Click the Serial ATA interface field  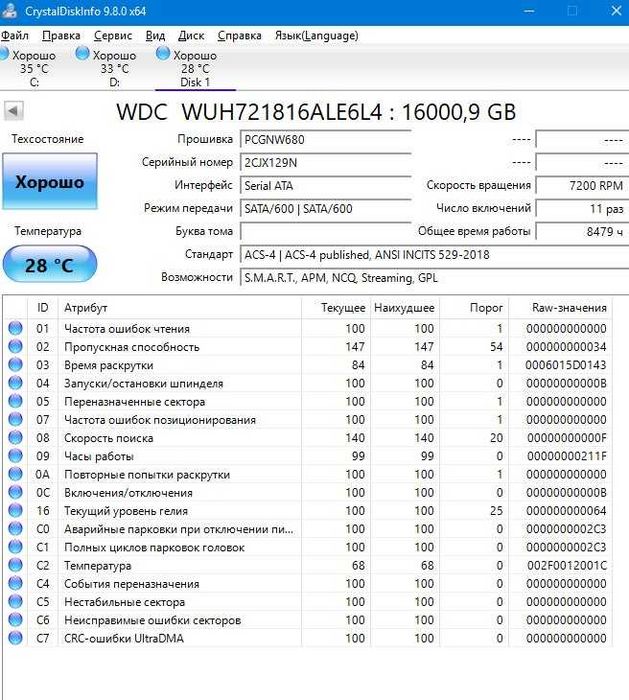click(x=325, y=186)
